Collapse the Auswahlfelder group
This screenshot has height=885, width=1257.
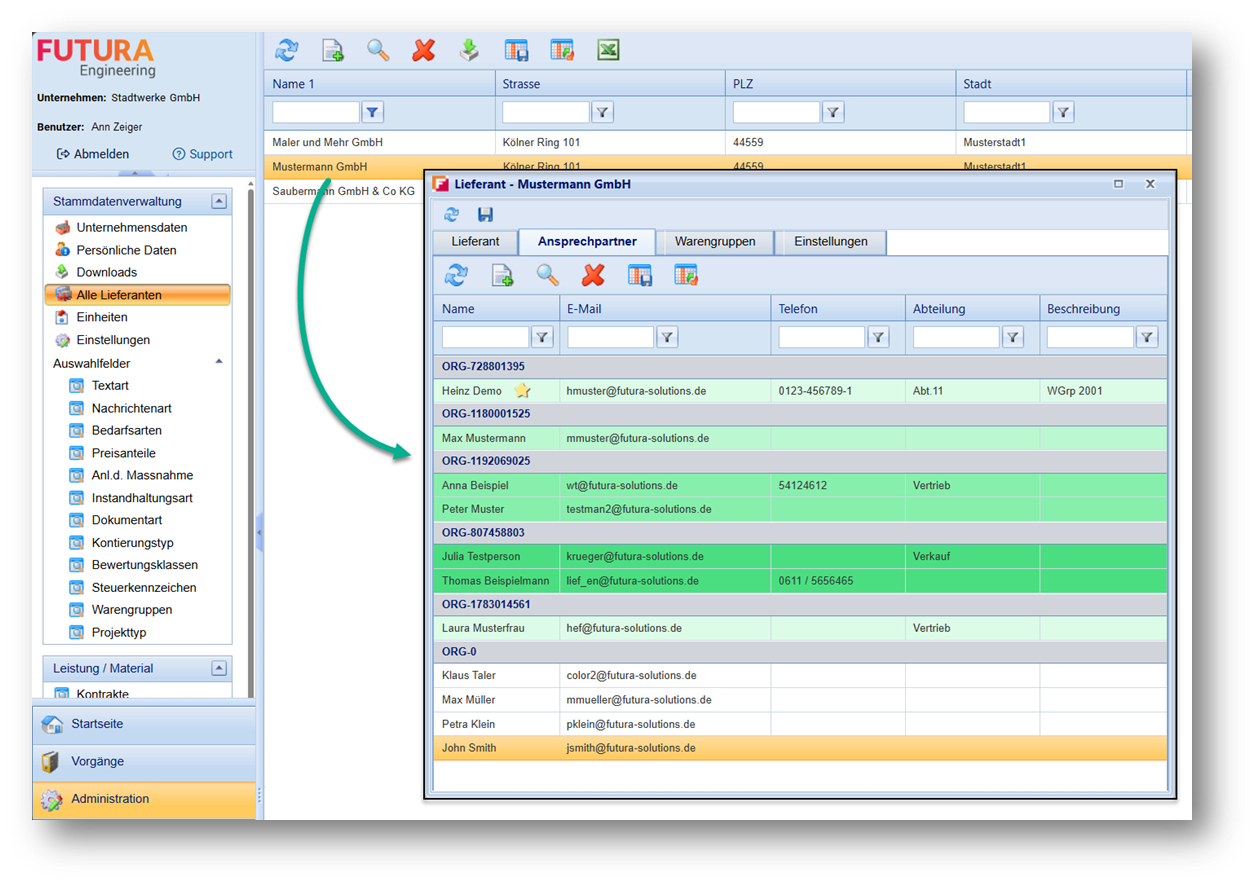(219, 362)
